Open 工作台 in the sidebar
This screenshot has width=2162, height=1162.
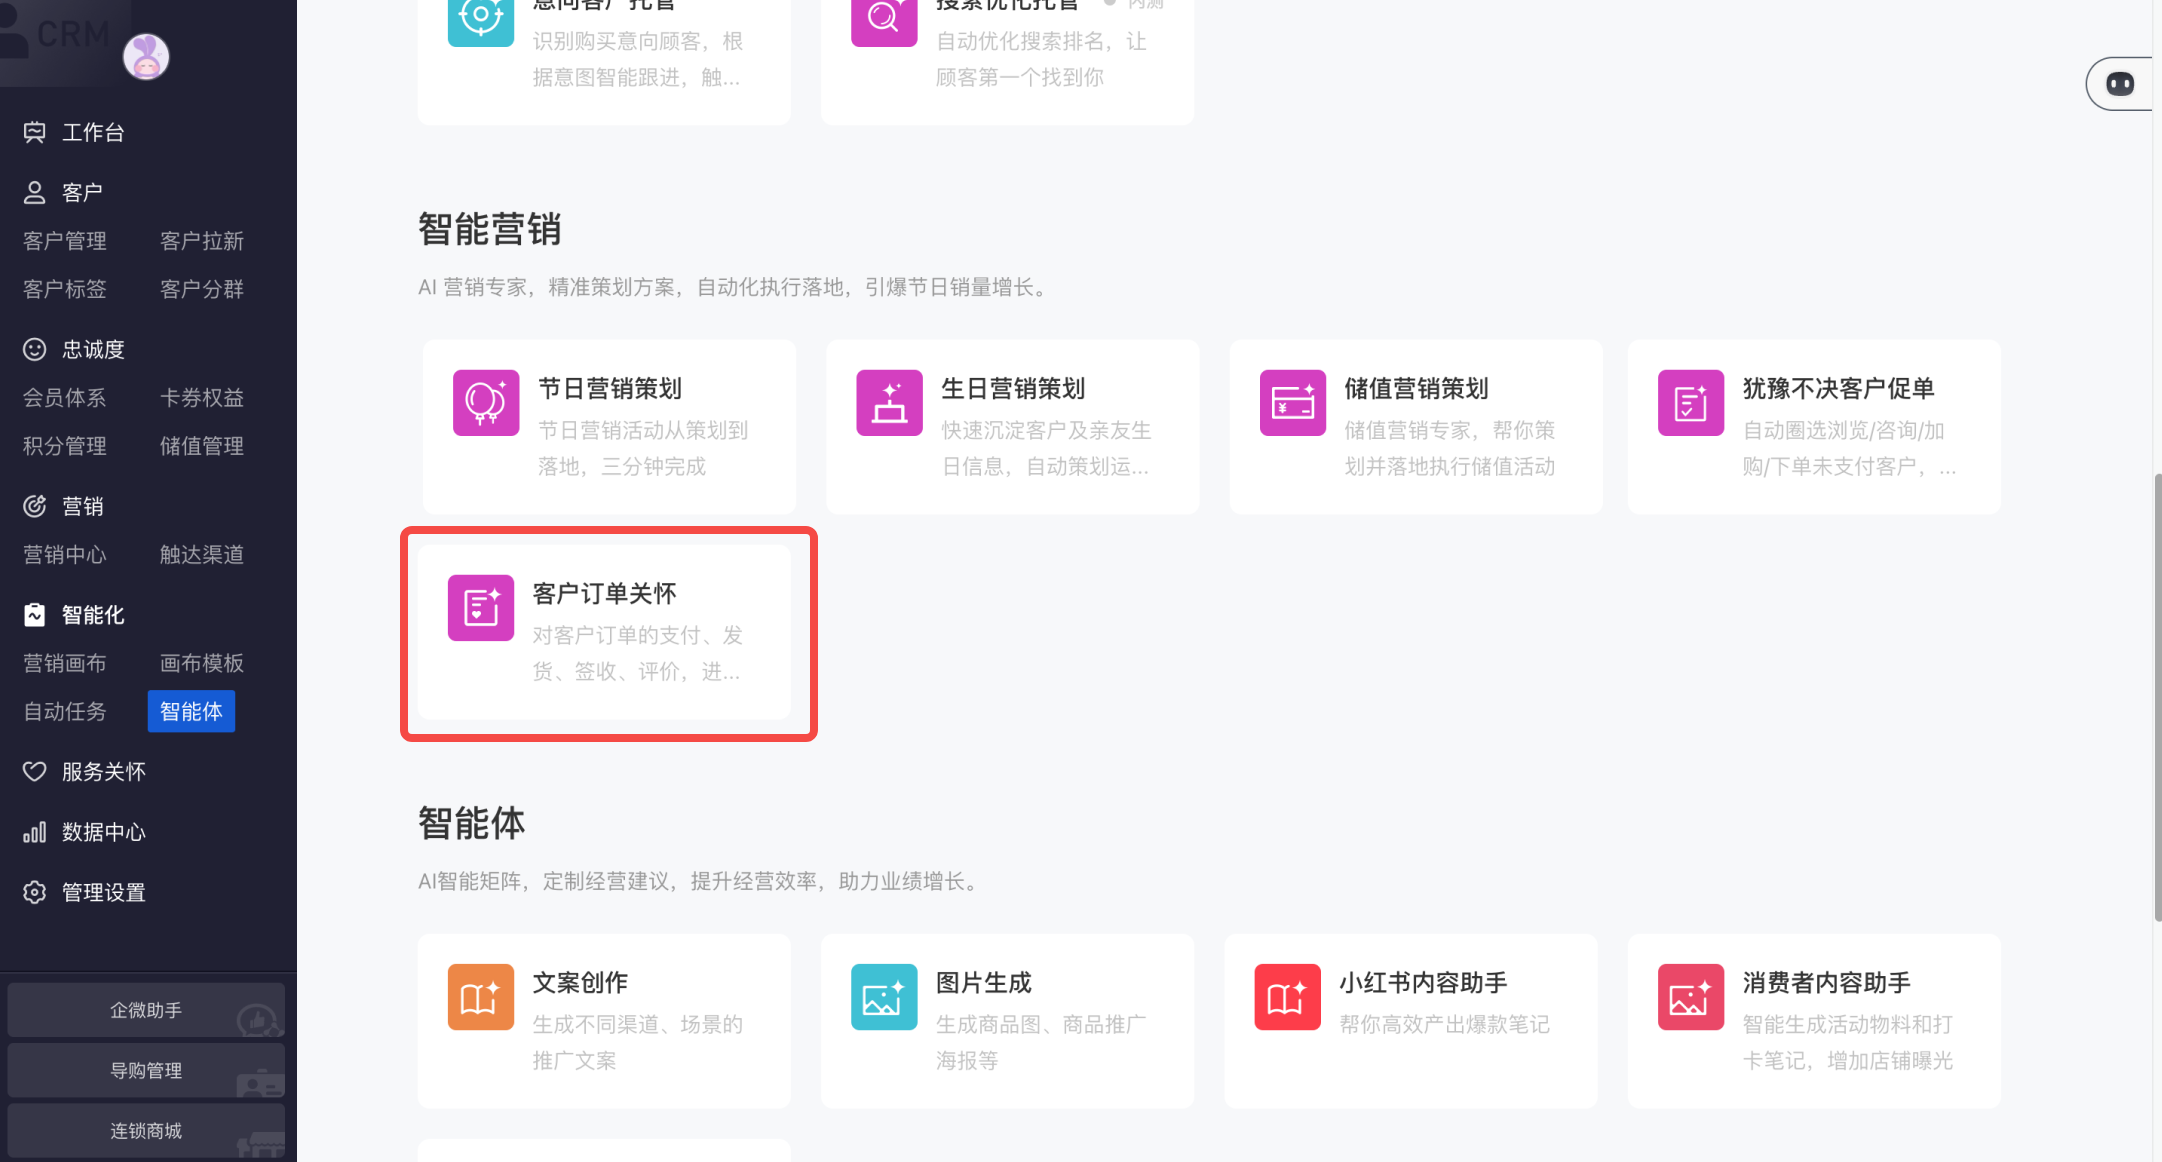coord(92,132)
